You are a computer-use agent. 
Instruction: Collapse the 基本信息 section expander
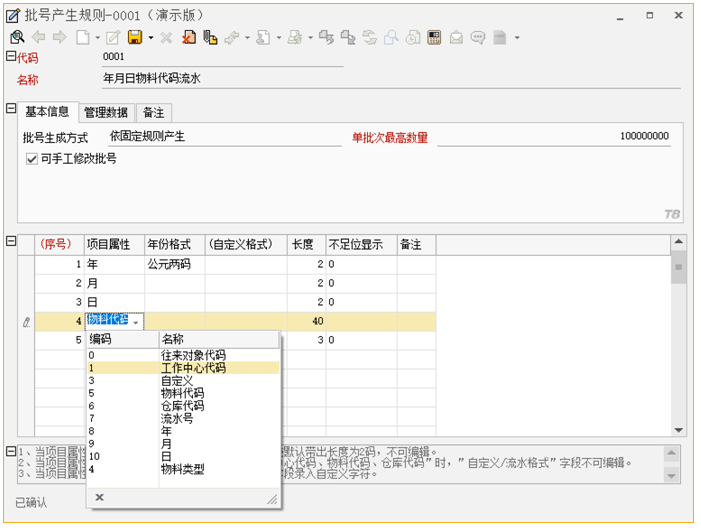coord(11,108)
